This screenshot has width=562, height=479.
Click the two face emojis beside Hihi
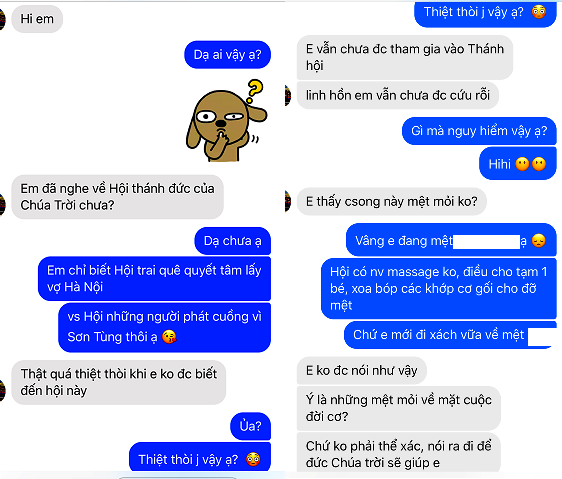530,164
